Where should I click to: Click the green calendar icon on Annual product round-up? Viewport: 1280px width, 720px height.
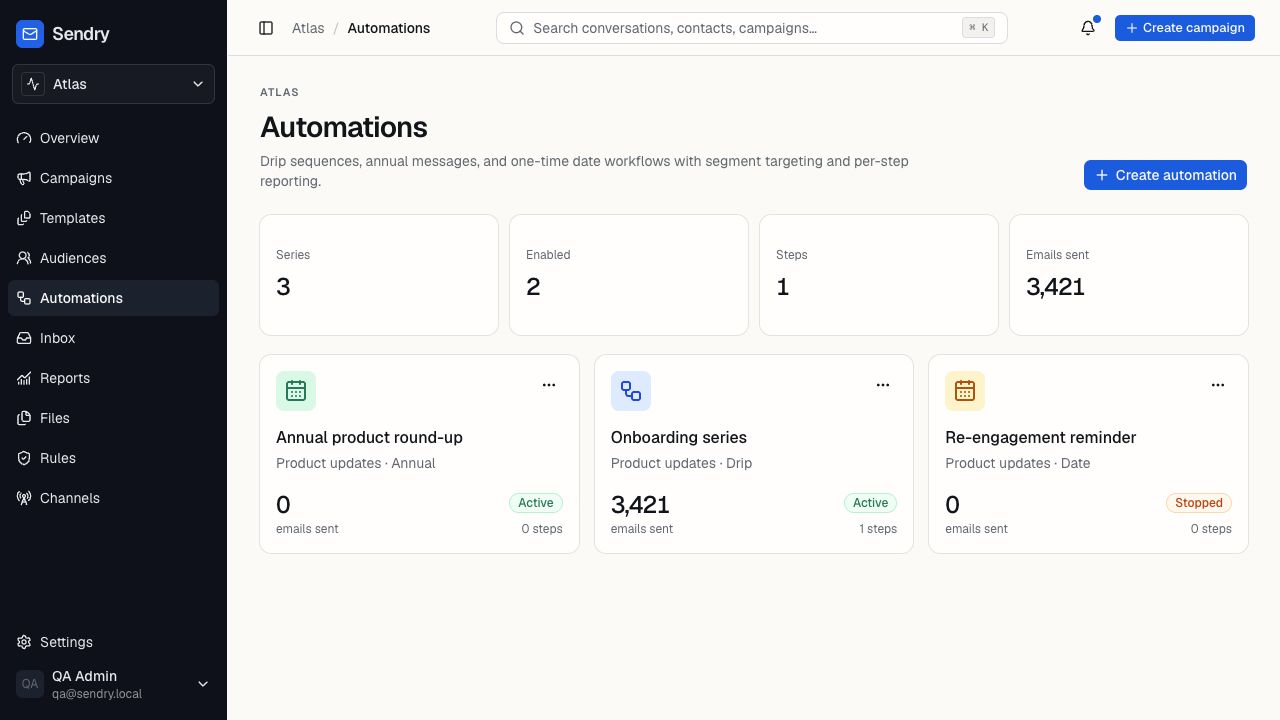click(296, 391)
